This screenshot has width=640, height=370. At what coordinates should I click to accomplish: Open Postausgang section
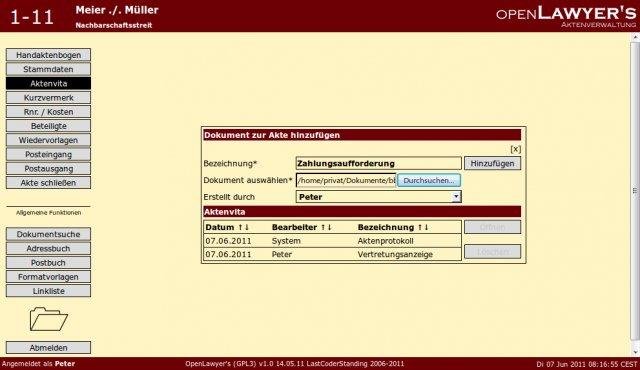tap(49, 169)
